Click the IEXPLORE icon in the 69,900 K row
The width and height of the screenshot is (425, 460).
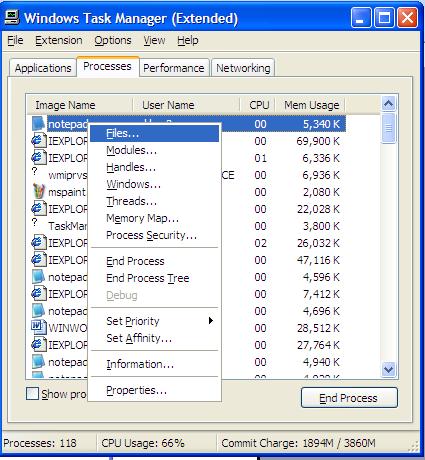pos(38,141)
